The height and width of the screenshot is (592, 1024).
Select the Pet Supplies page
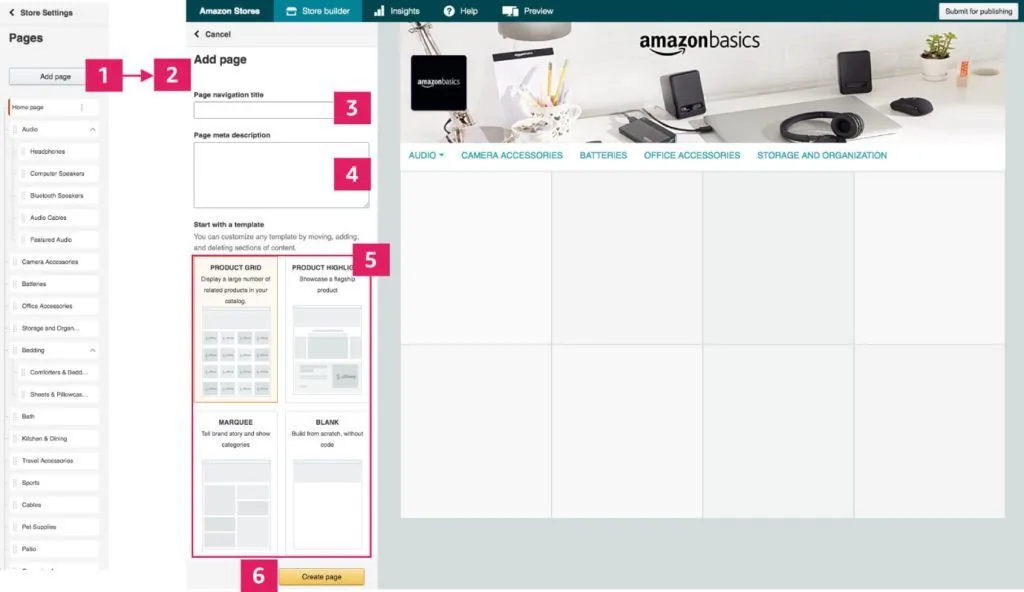pyautogui.click(x=55, y=527)
